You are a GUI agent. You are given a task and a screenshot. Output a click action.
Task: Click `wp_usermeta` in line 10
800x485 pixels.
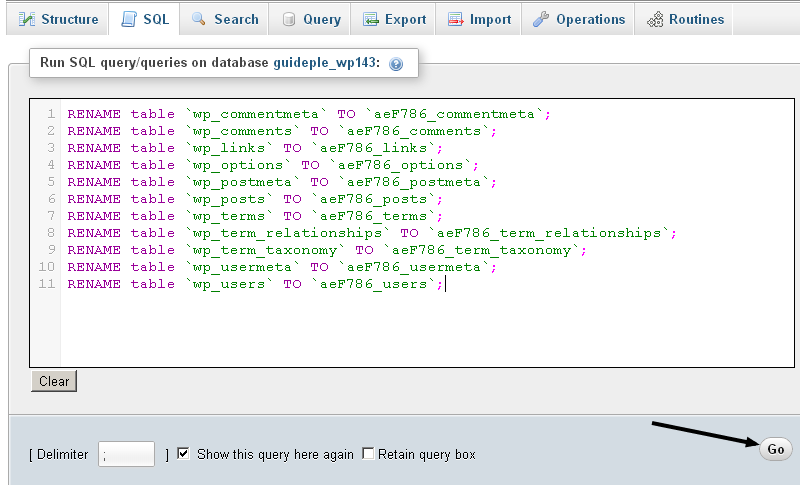click(x=242, y=267)
